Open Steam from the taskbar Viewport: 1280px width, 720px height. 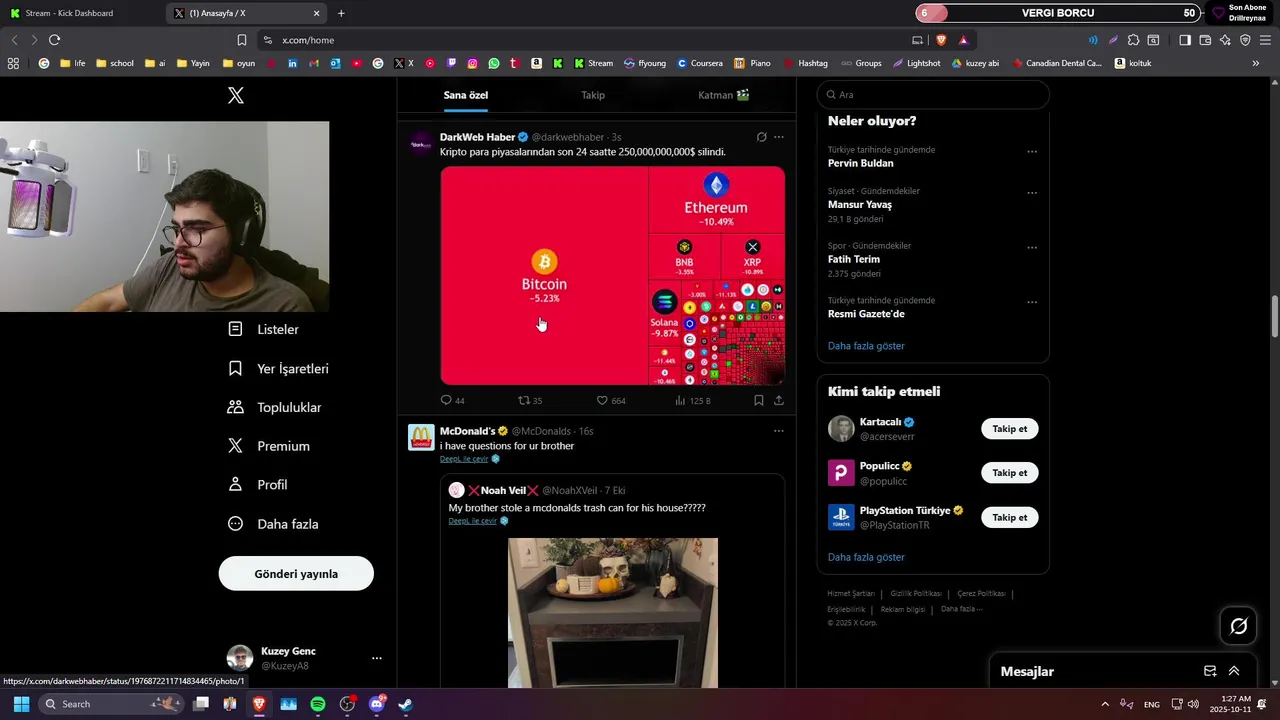pos(405,704)
